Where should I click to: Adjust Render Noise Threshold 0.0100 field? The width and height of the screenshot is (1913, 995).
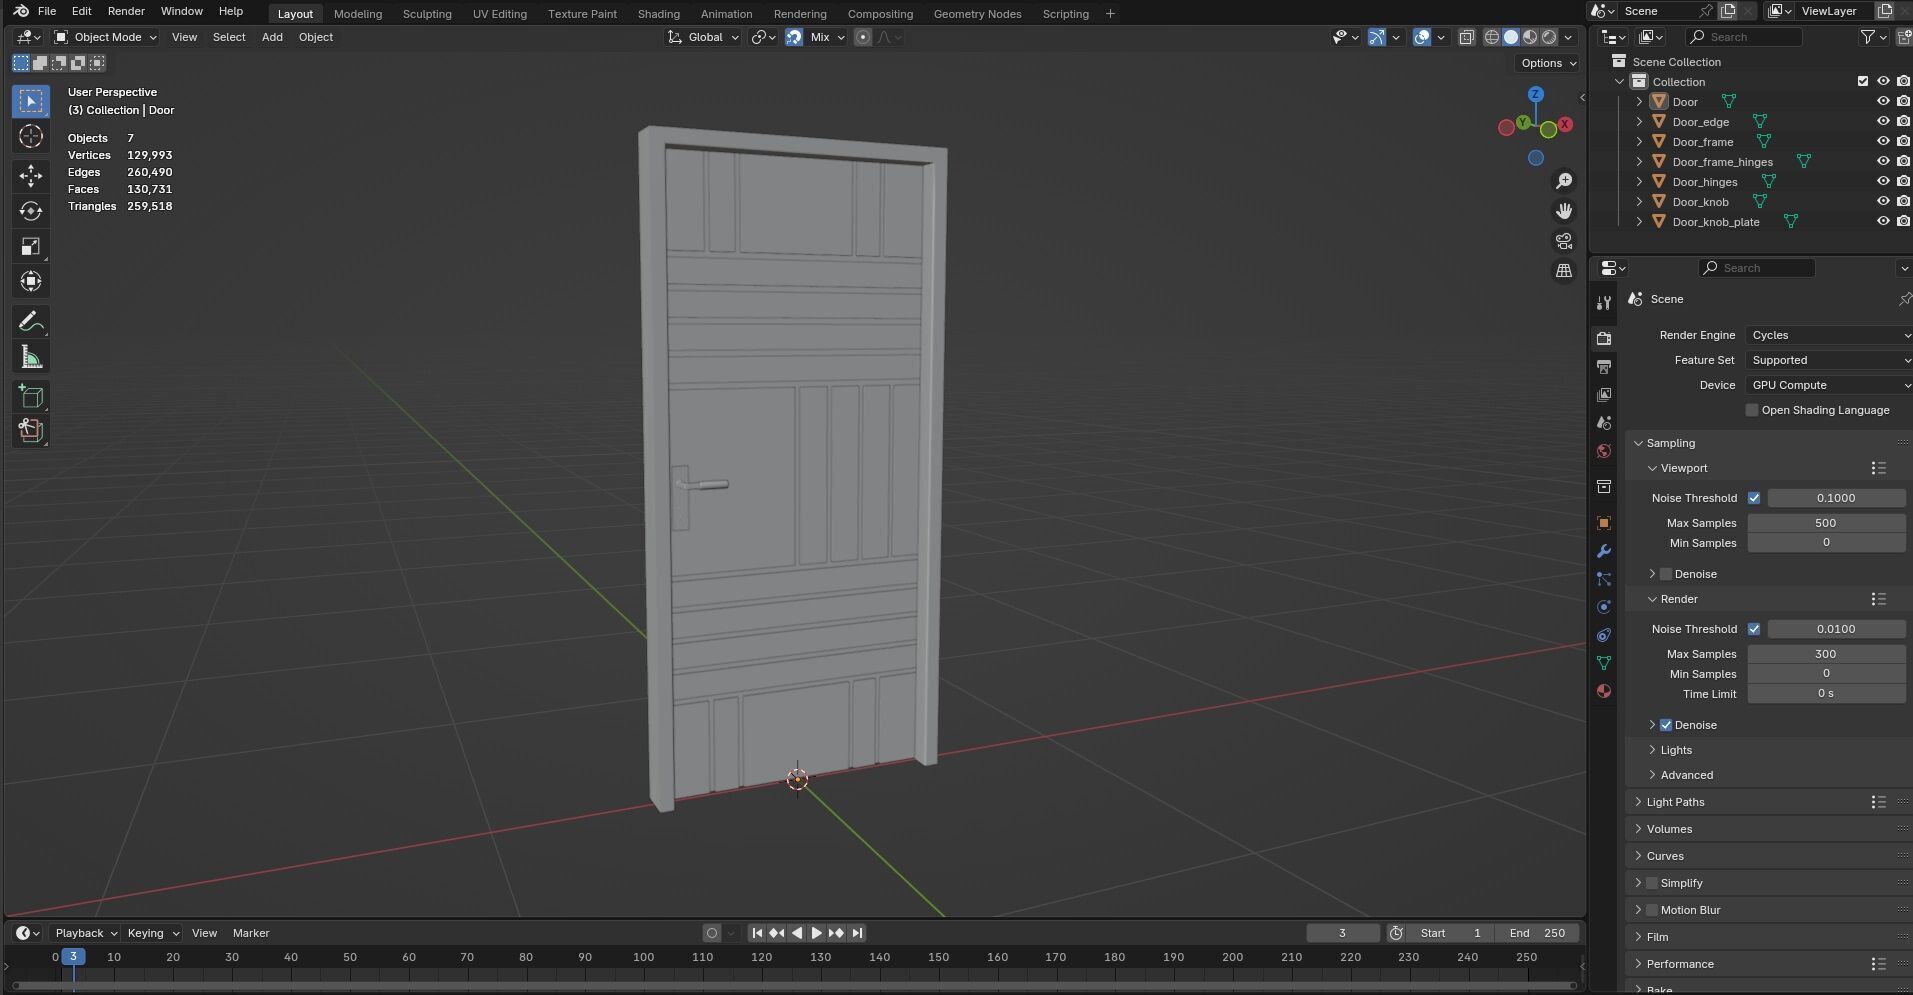(x=1836, y=629)
